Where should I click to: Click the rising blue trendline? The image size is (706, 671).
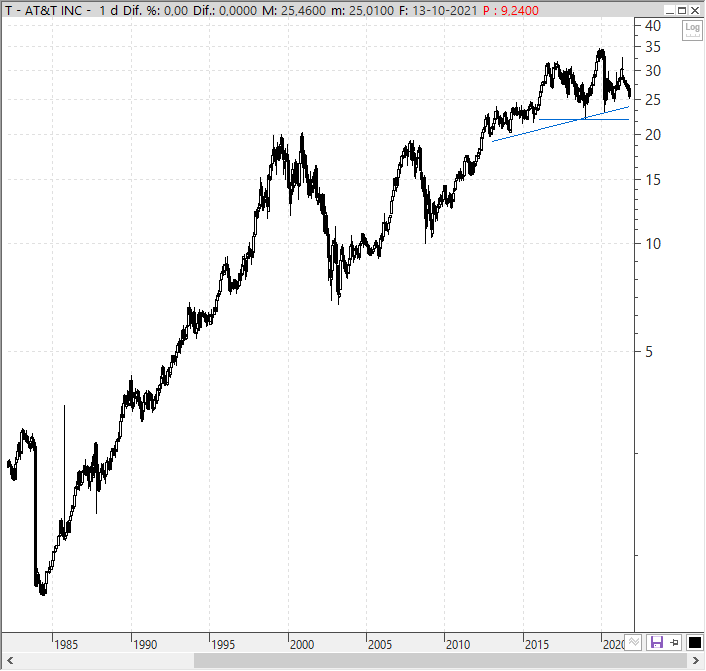(561, 124)
